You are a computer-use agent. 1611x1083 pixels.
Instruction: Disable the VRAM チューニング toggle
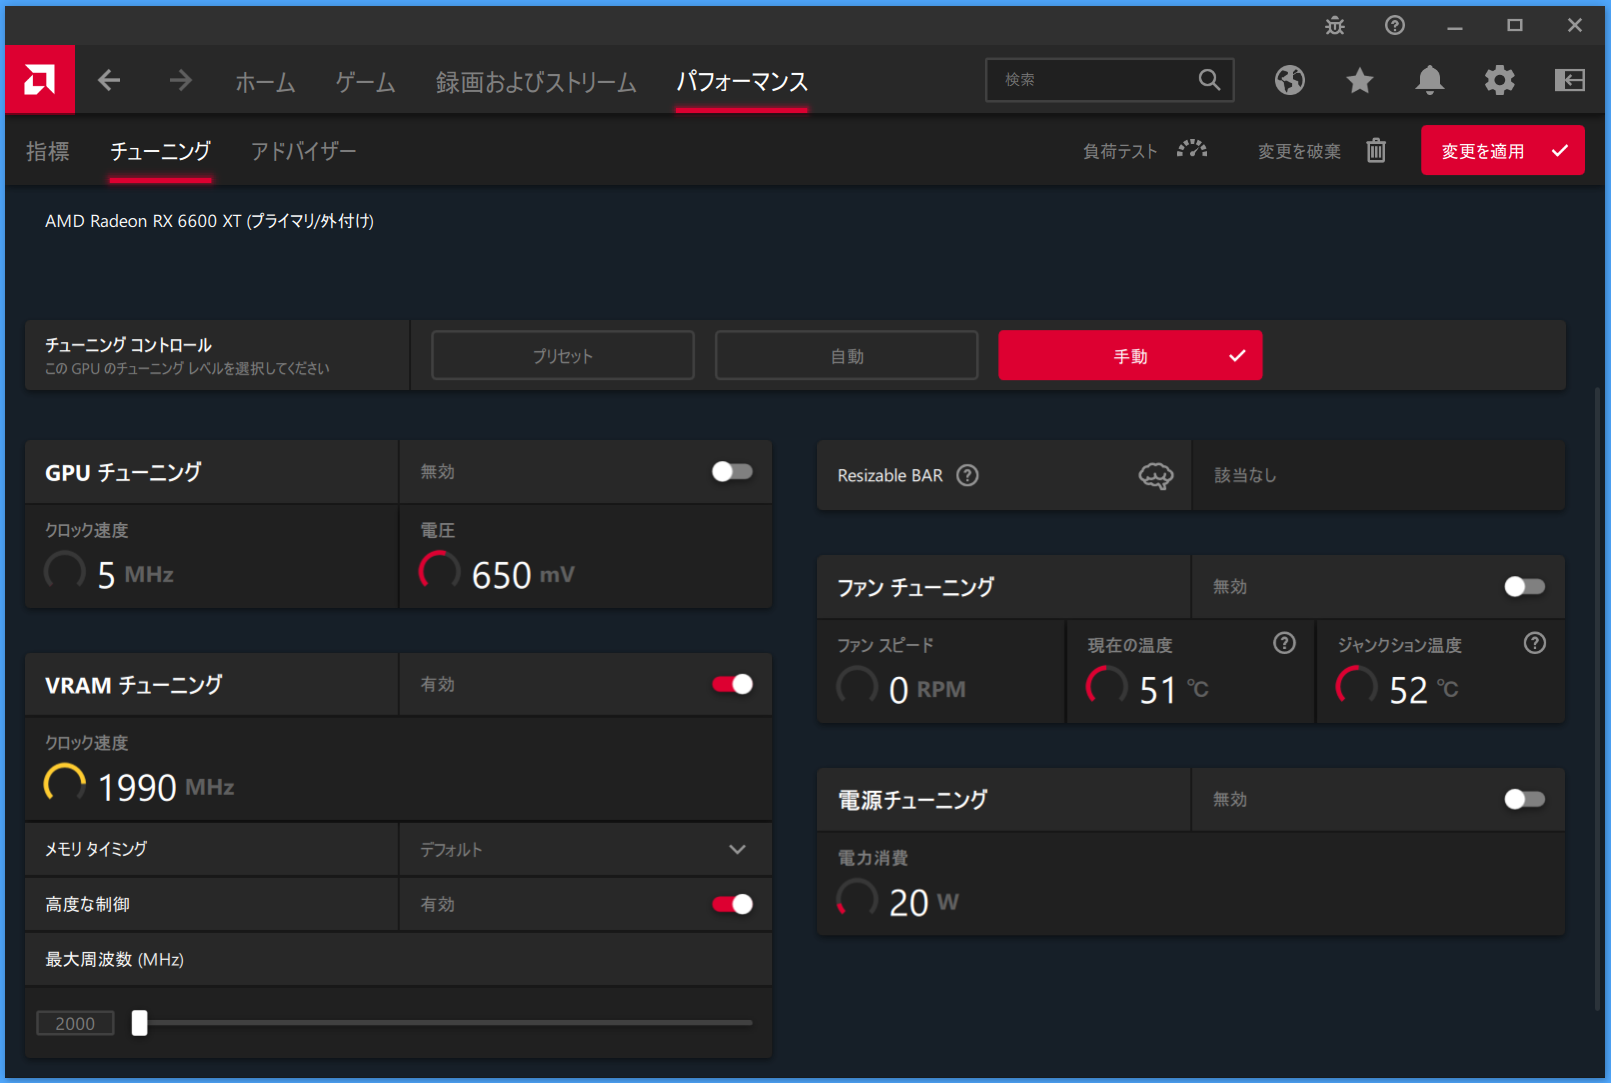tap(732, 684)
